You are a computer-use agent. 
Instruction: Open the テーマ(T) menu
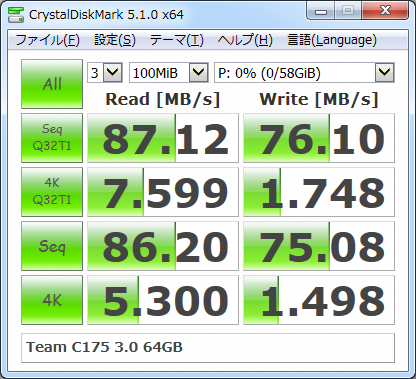click(x=176, y=40)
